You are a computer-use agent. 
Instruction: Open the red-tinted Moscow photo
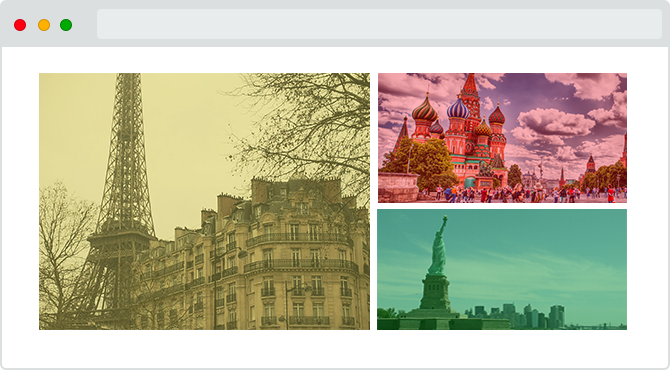(502, 138)
